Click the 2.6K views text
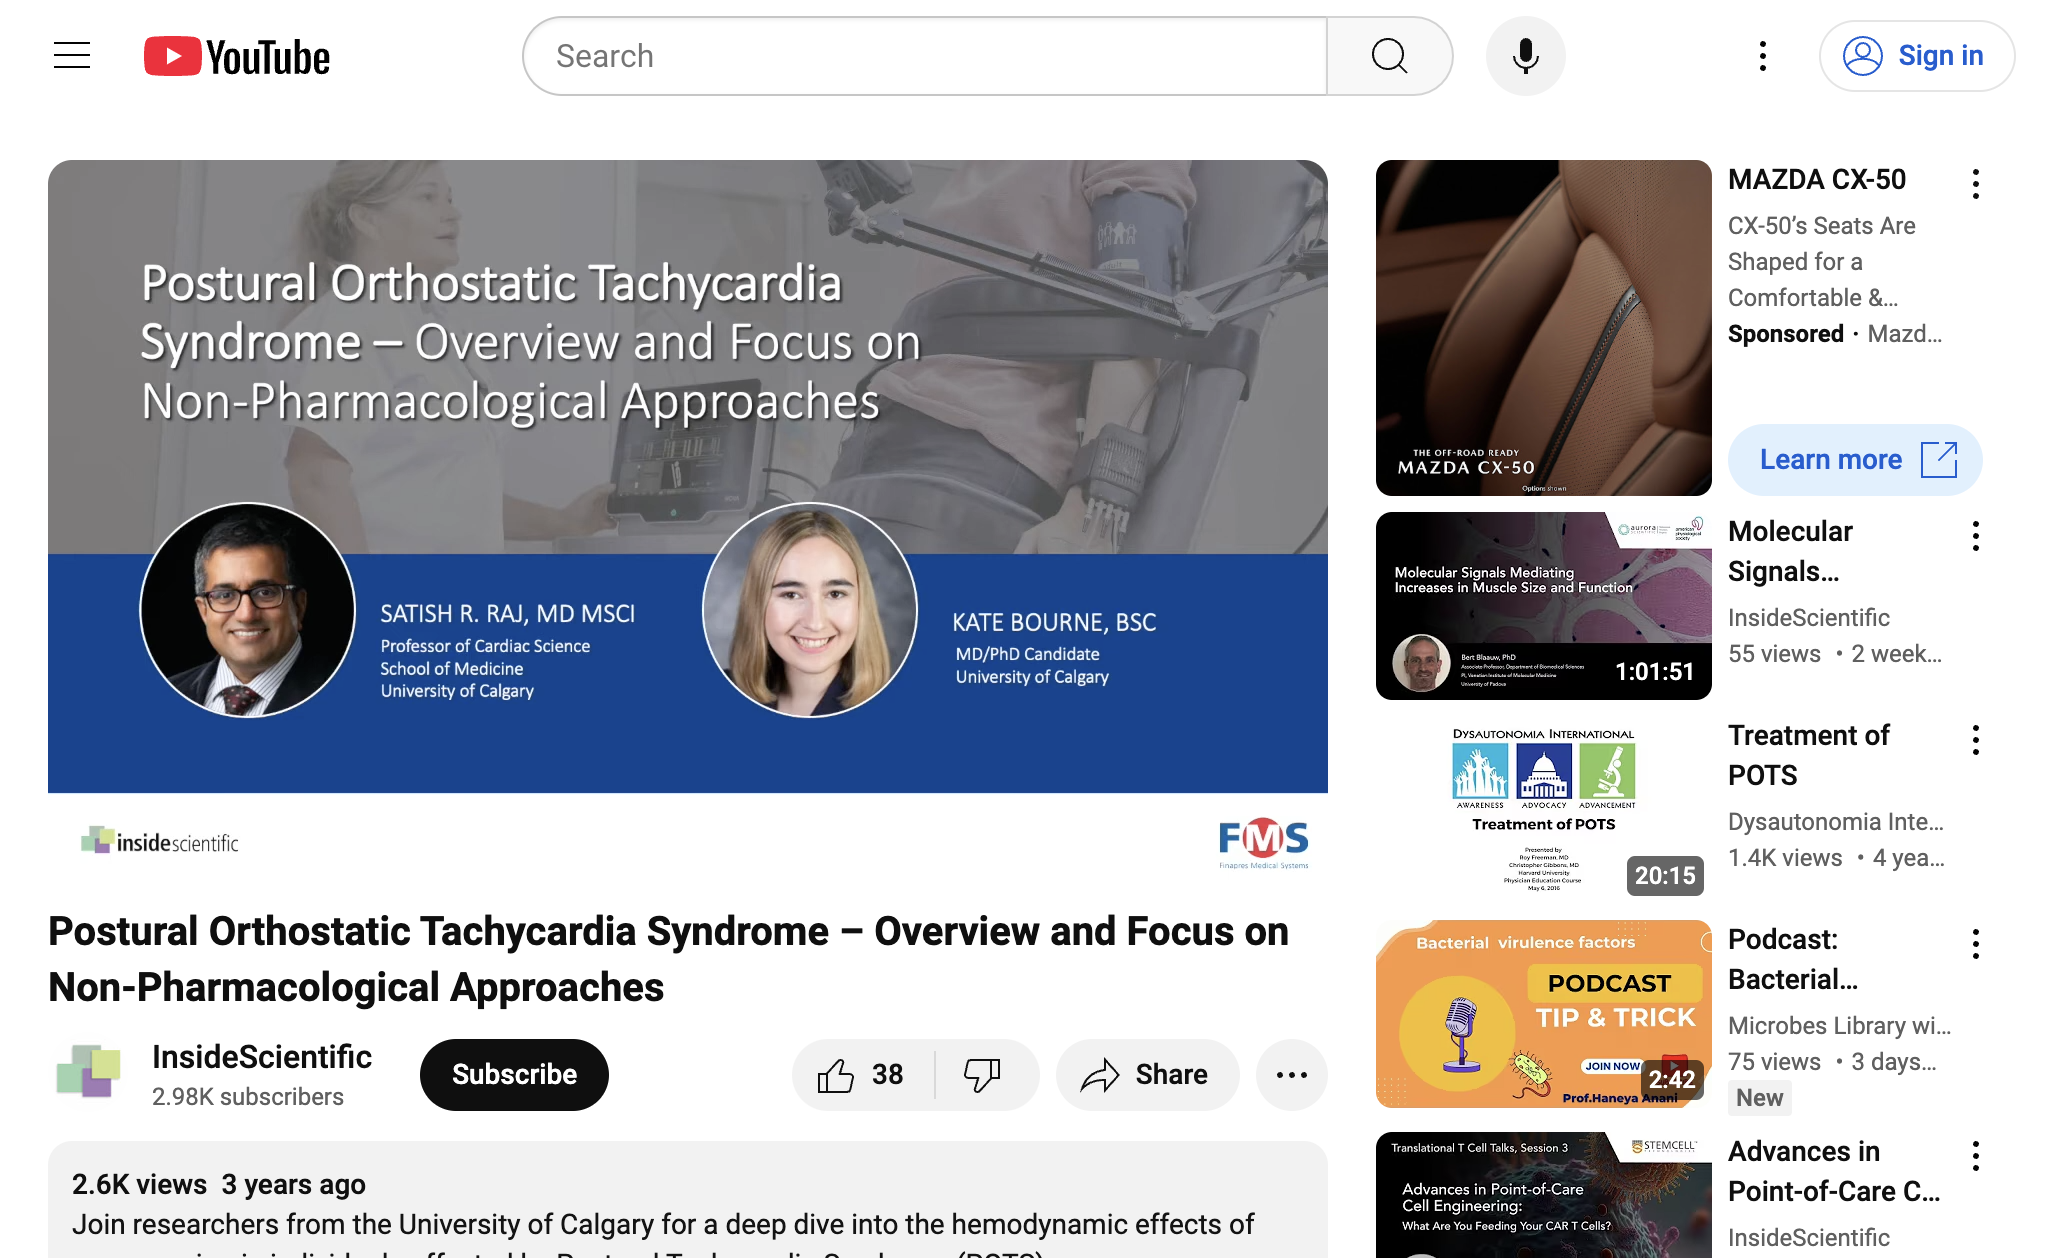The height and width of the screenshot is (1258, 2048). tap(139, 1185)
